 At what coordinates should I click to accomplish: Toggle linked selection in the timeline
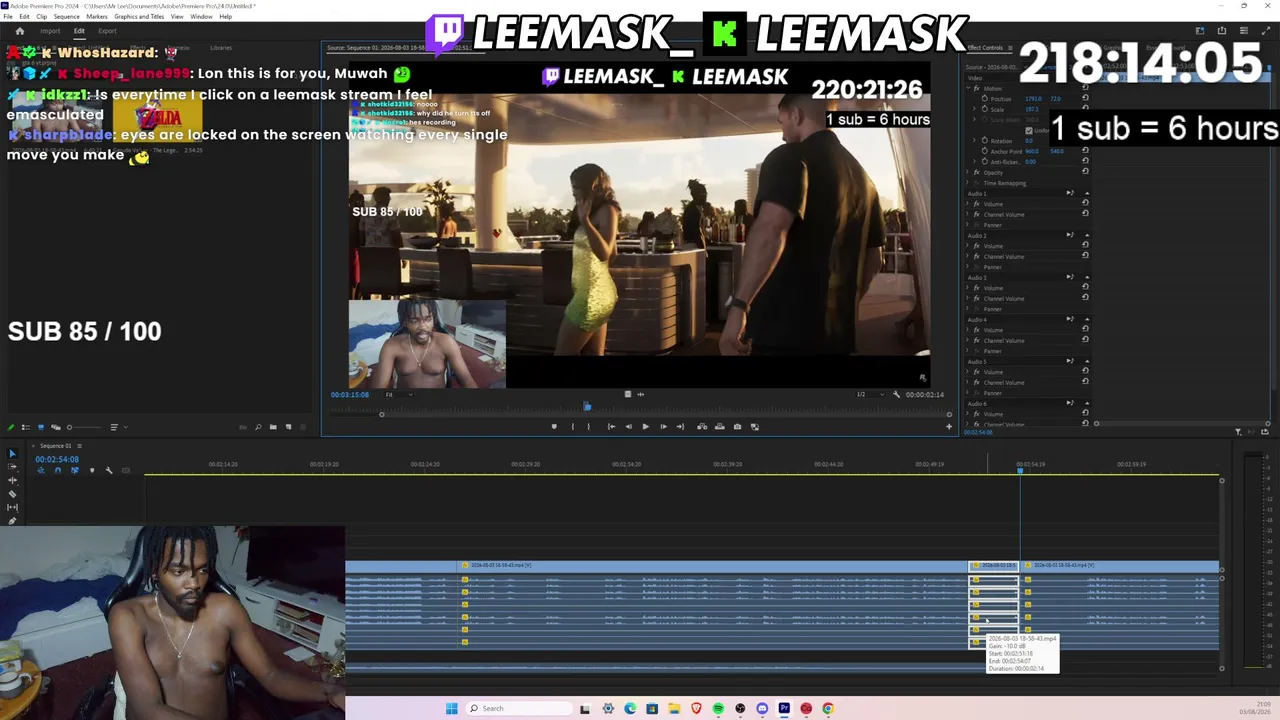74,470
